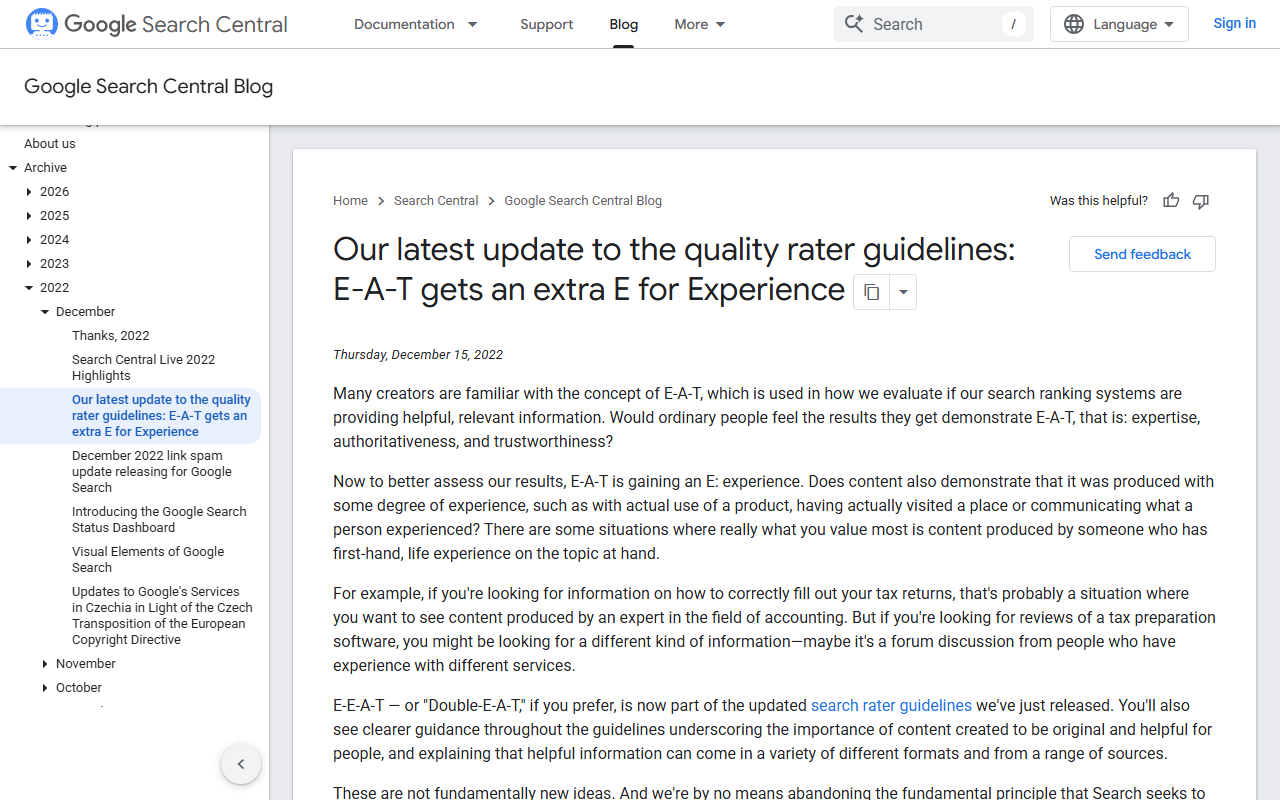This screenshot has height=800, width=1280.
Task: Click the thumbs down not helpful icon
Action: tap(1201, 201)
